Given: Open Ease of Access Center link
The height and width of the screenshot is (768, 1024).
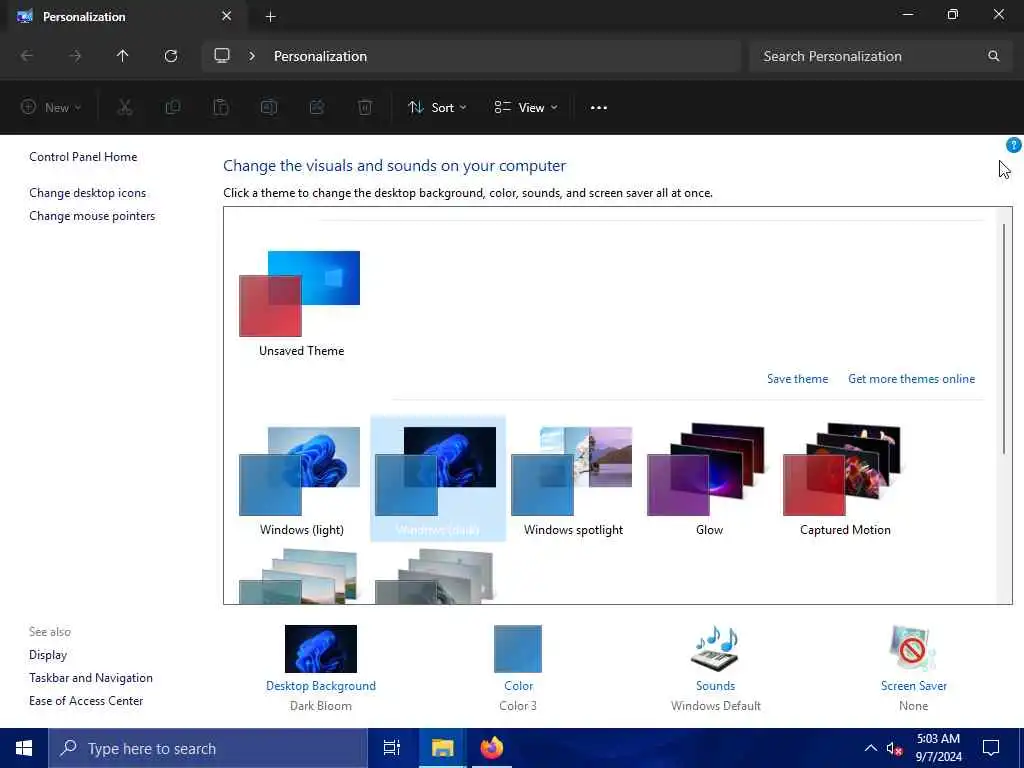Looking at the screenshot, I should (x=86, y=701).
